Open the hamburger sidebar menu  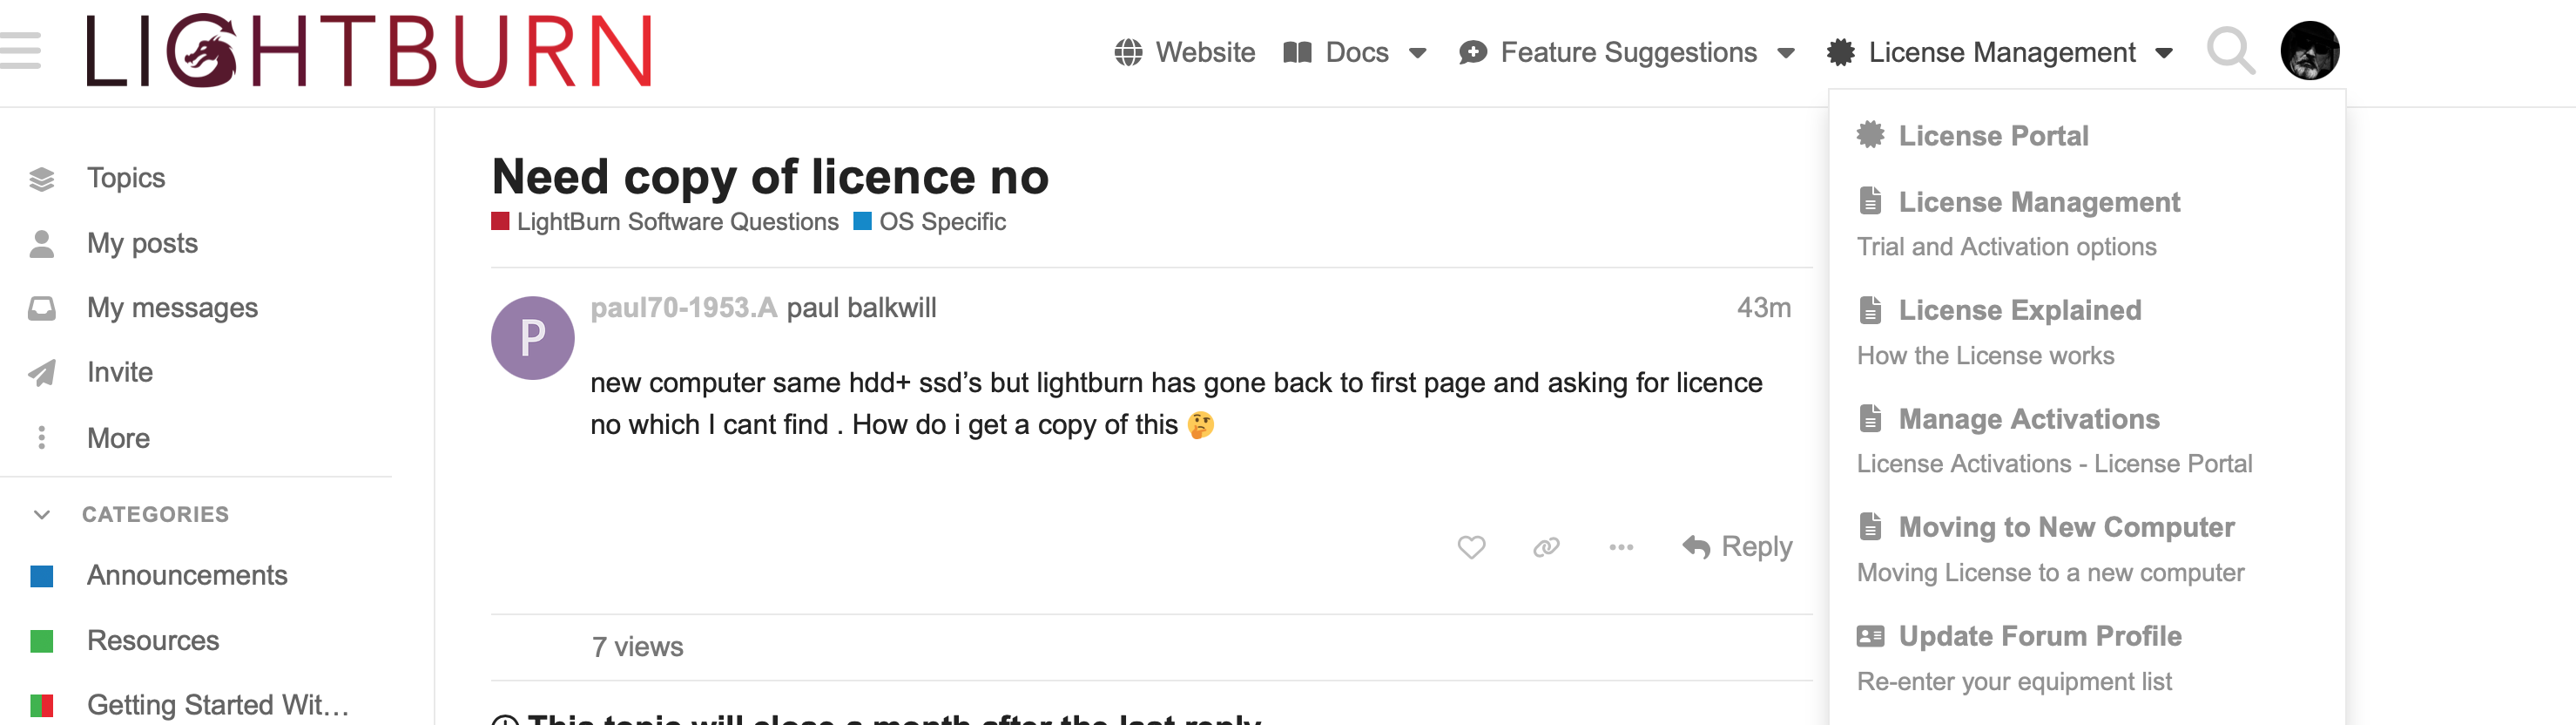(x=20, y=50)
